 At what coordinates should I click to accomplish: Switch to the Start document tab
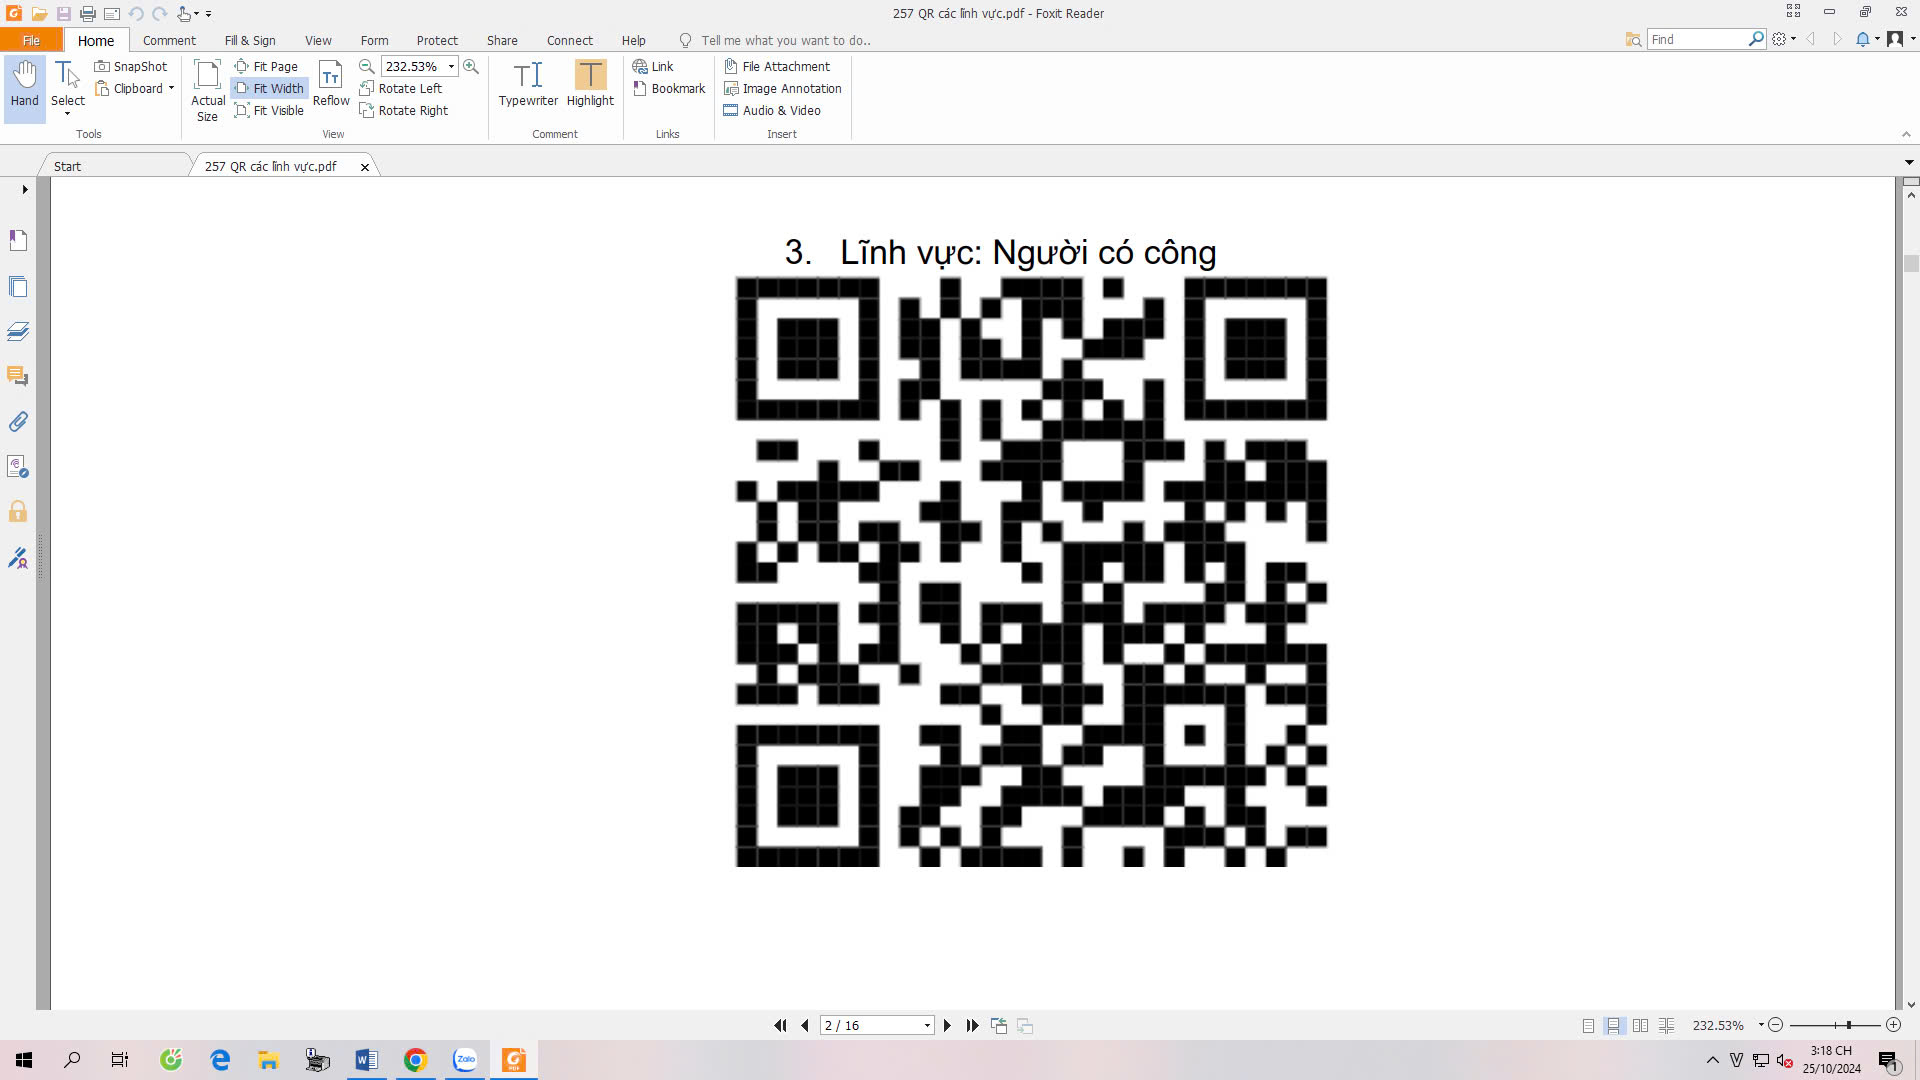click(115, 166)
